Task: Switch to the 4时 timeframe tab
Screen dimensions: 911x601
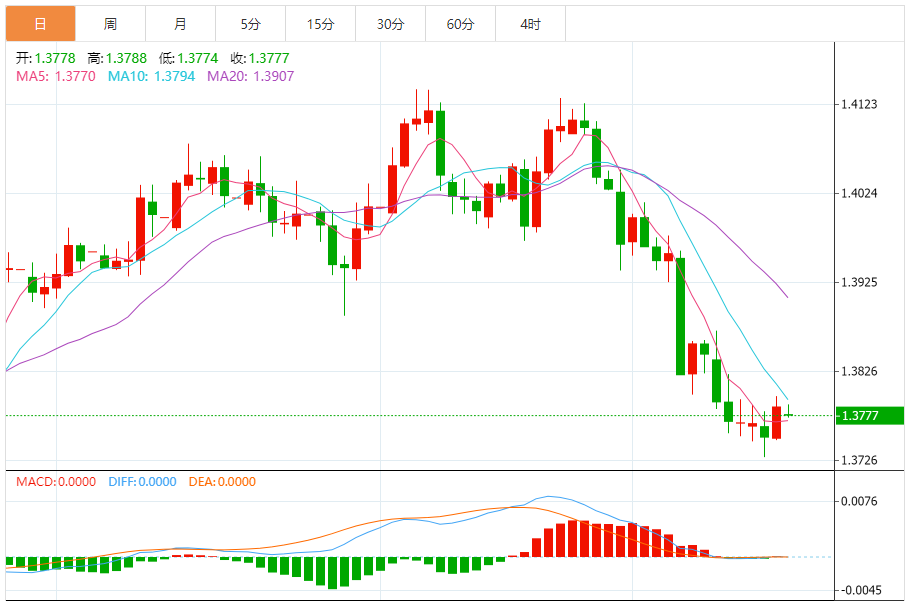Action: coord(530,24)
